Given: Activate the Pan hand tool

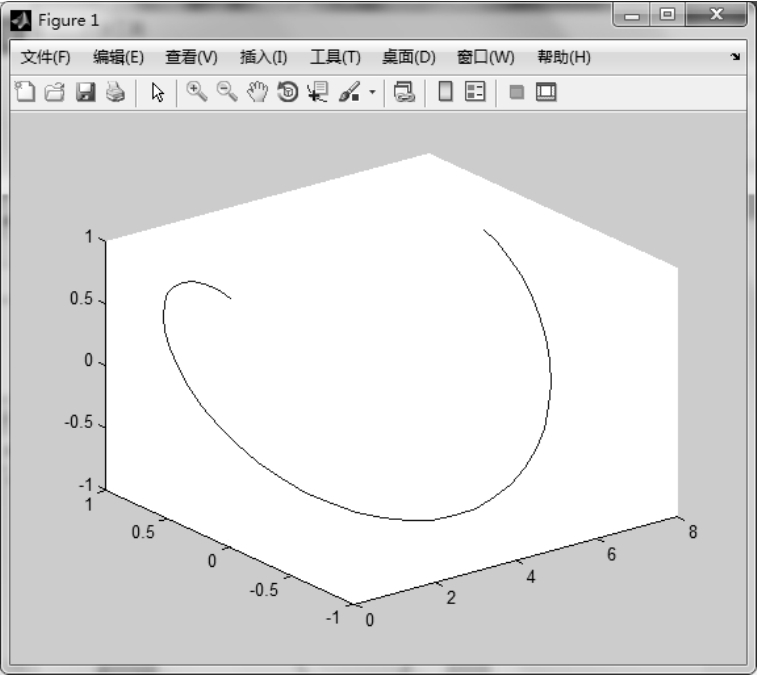Looking at the screenshot, I should (258, 93).
